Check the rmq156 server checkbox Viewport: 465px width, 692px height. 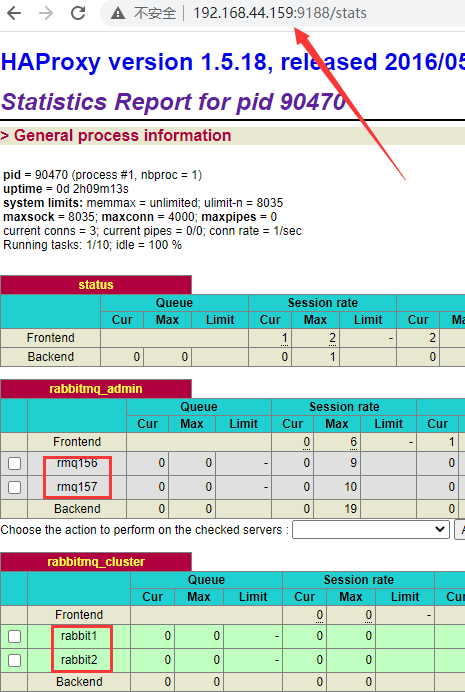coord(15,463)
